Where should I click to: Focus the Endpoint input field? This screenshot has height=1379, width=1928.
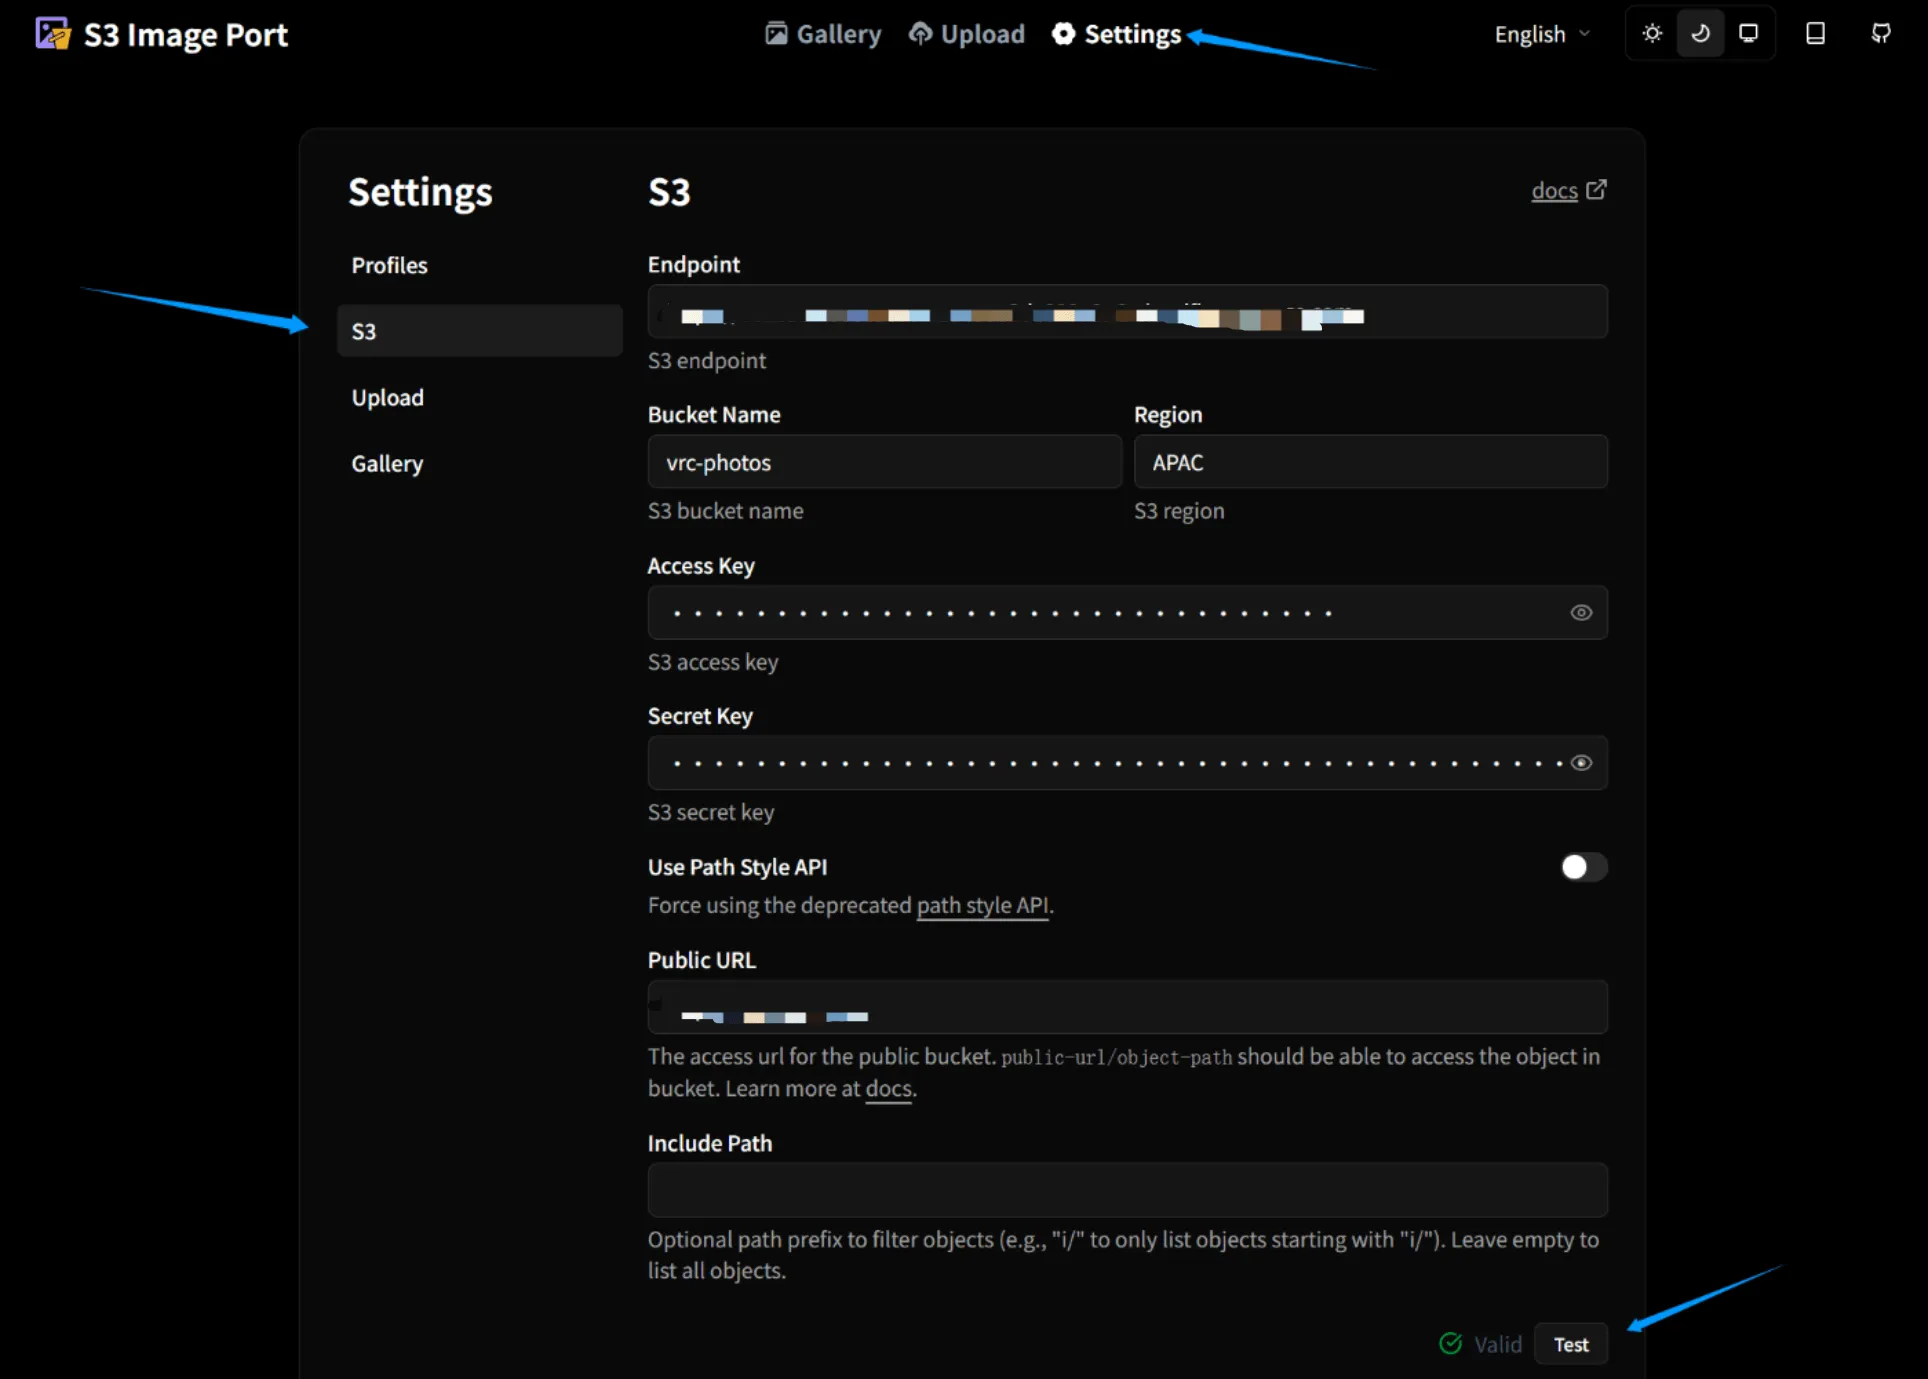pyautogui.click(x=1128, y=312)
